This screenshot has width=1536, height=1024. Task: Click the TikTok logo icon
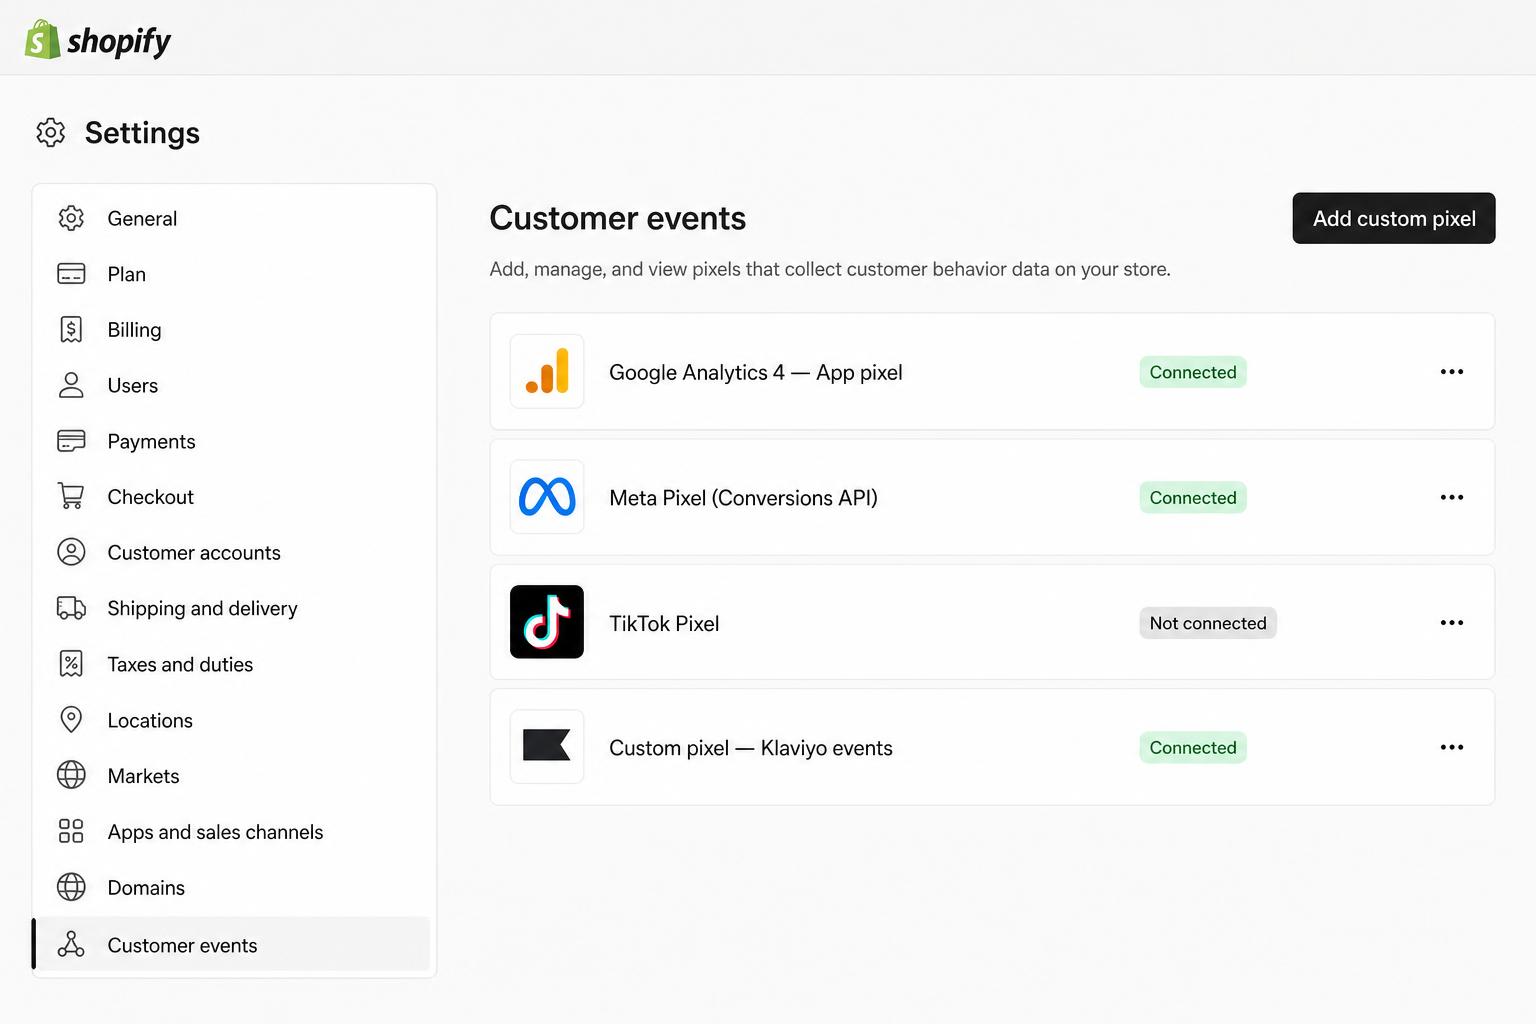(x=547, y=622)
